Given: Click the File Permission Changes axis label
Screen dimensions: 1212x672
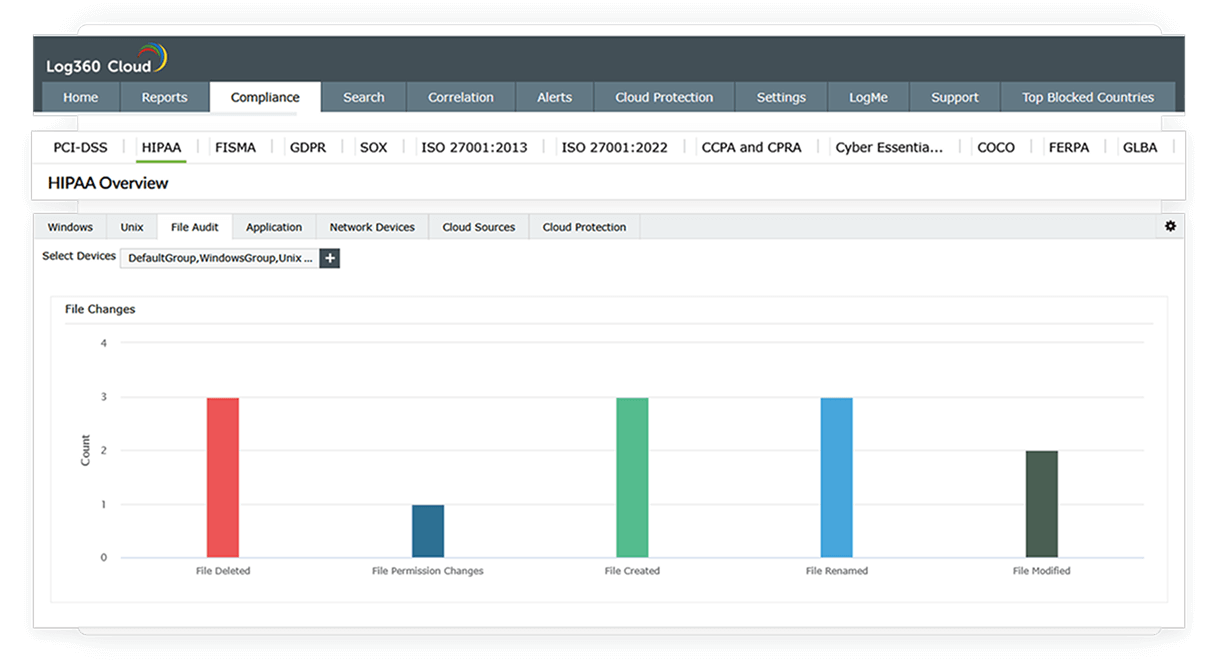Looking at the screenshot, I should click(x=428, y=571).
